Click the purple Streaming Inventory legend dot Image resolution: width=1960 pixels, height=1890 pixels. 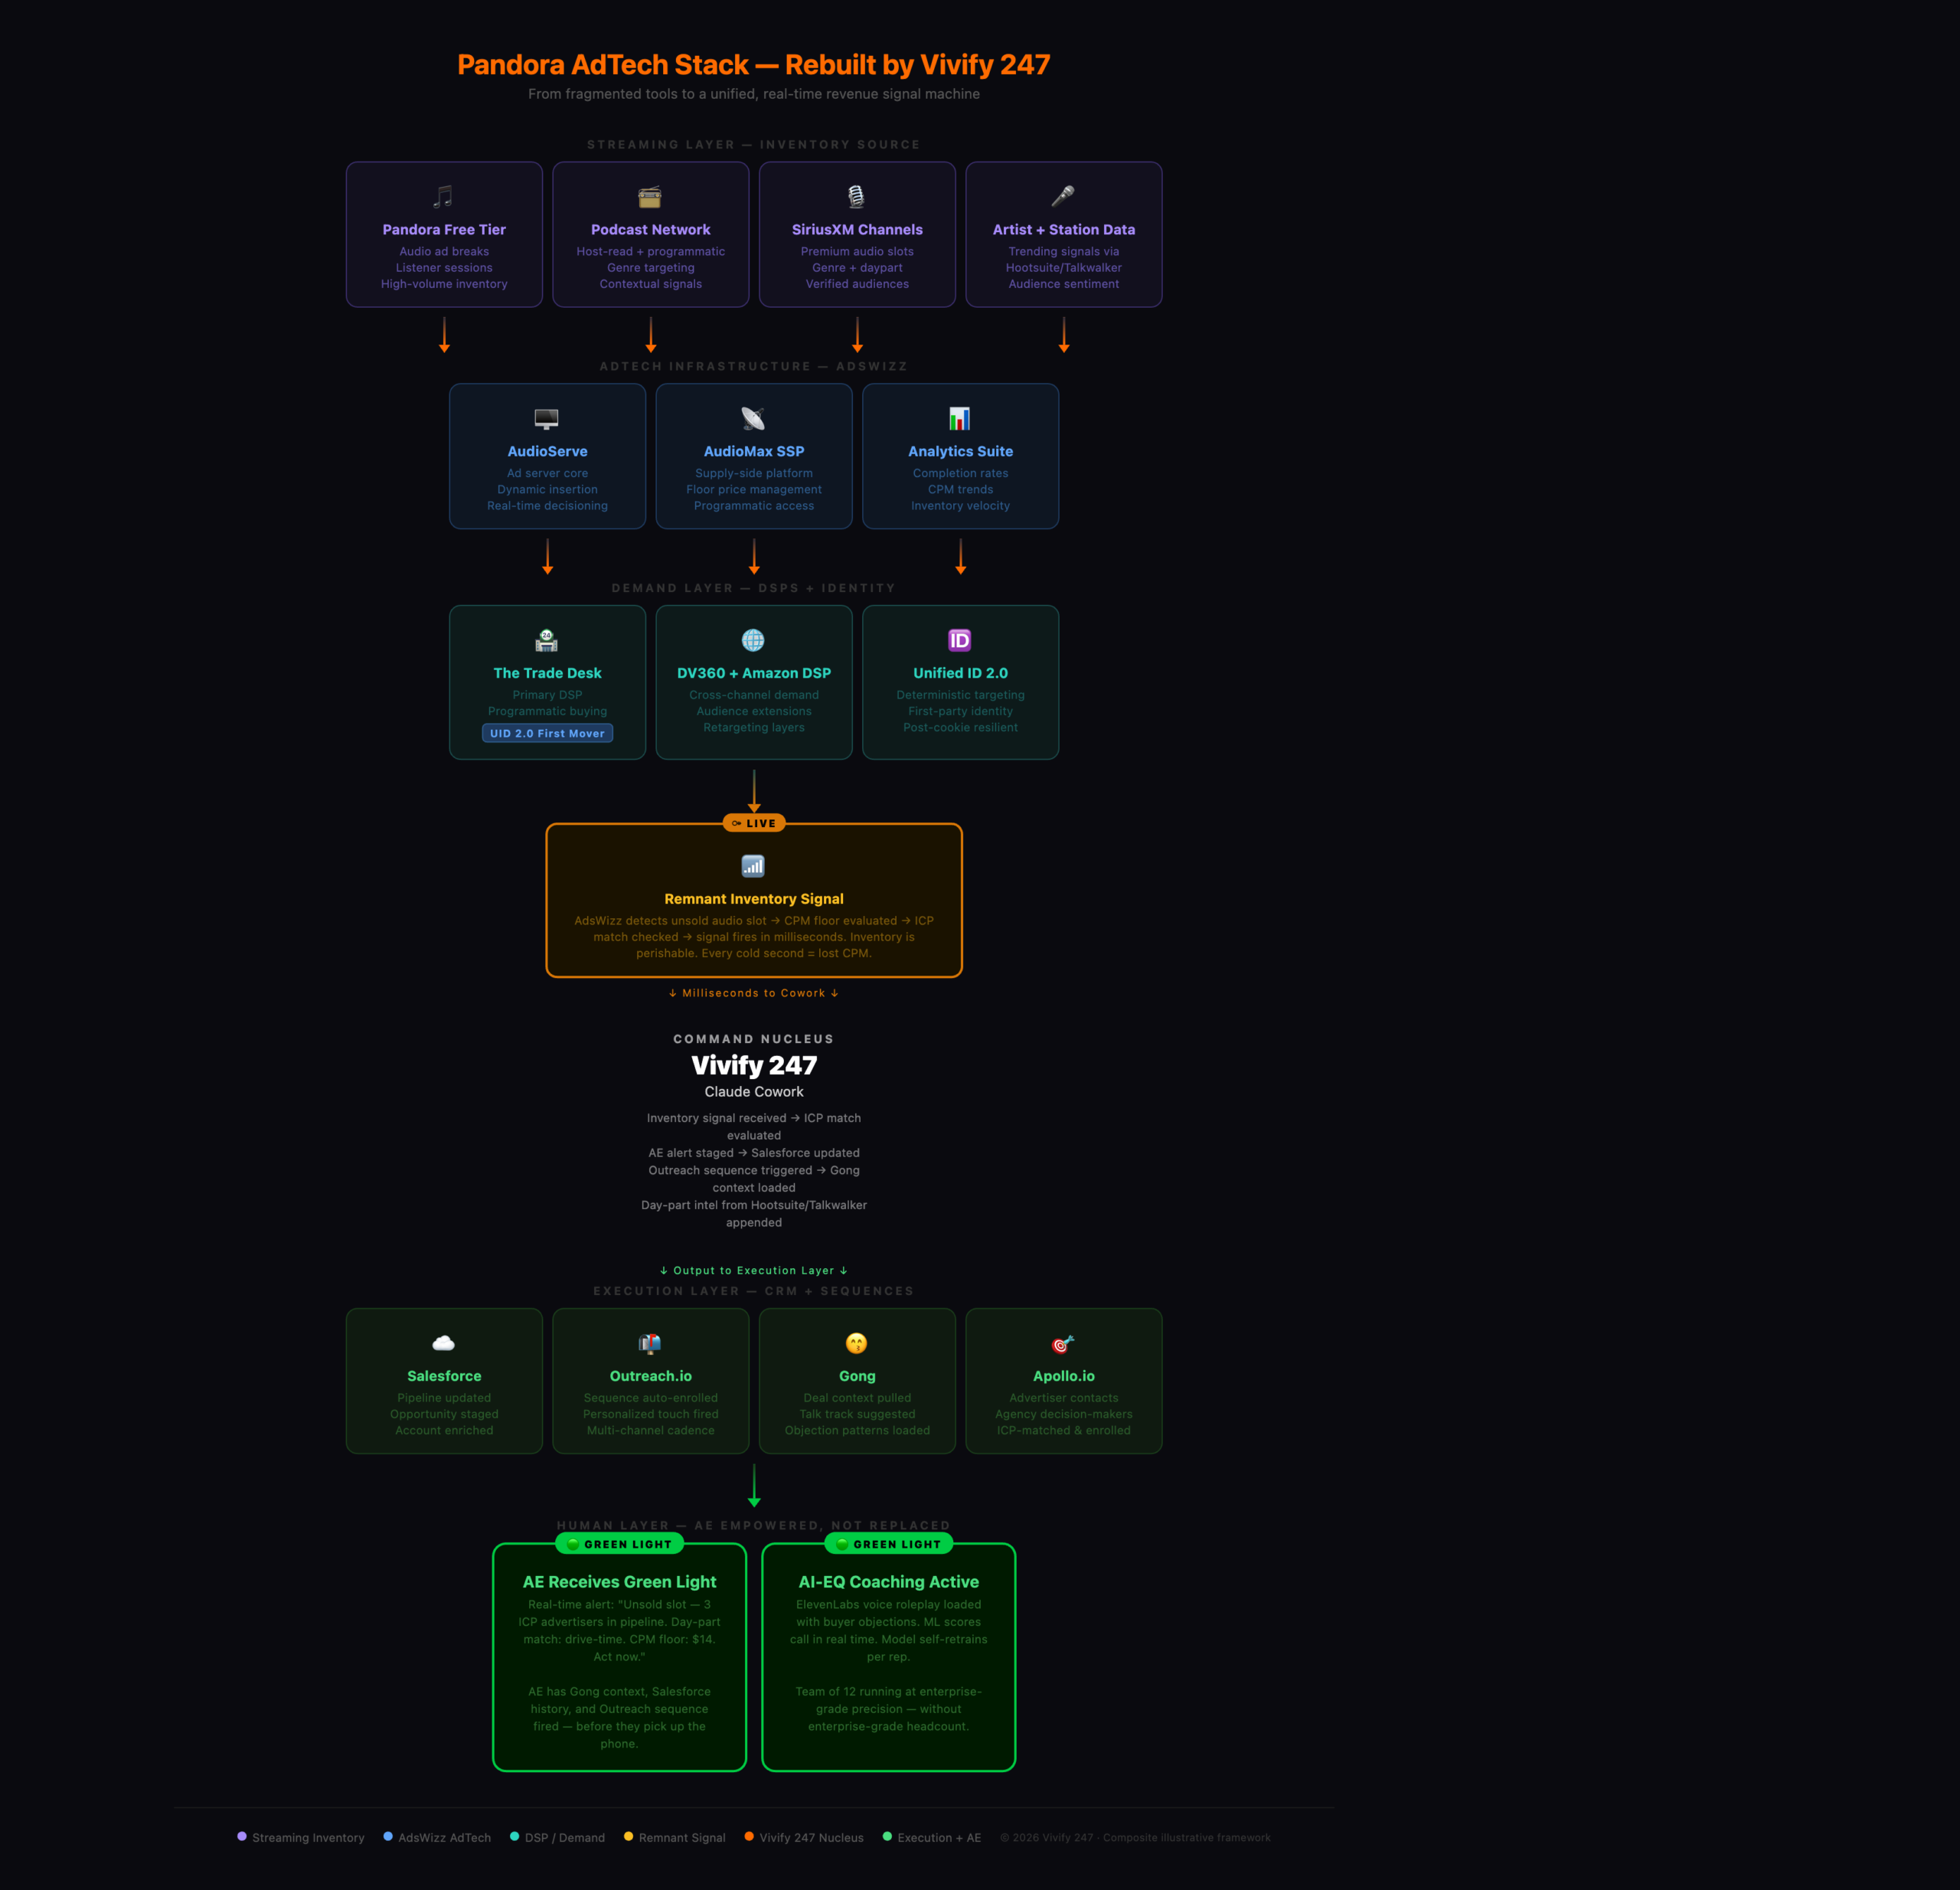(x=242, y=1836)
